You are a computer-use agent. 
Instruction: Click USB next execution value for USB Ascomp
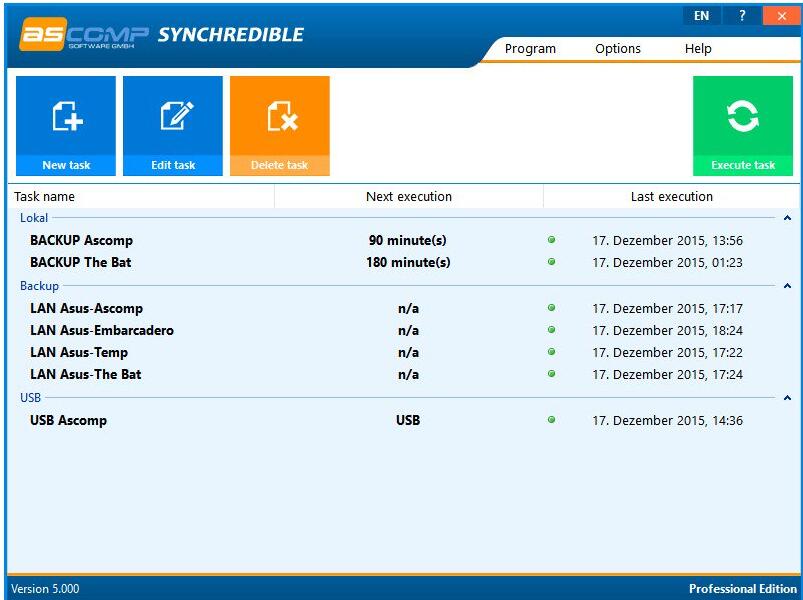pyautogui.click(x=408, y=420)
